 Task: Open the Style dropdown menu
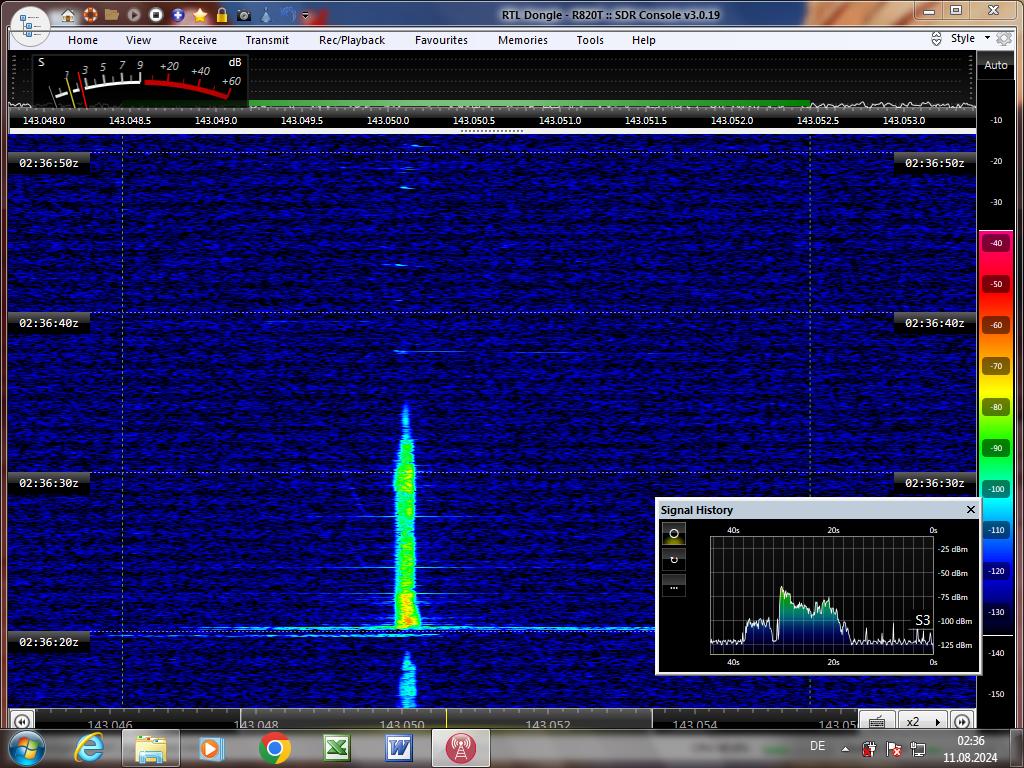[970, 39]
